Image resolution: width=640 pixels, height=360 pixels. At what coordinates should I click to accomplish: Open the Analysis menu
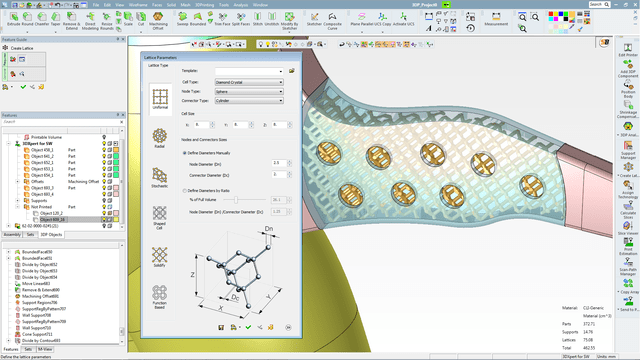click(x=241, y=5)
